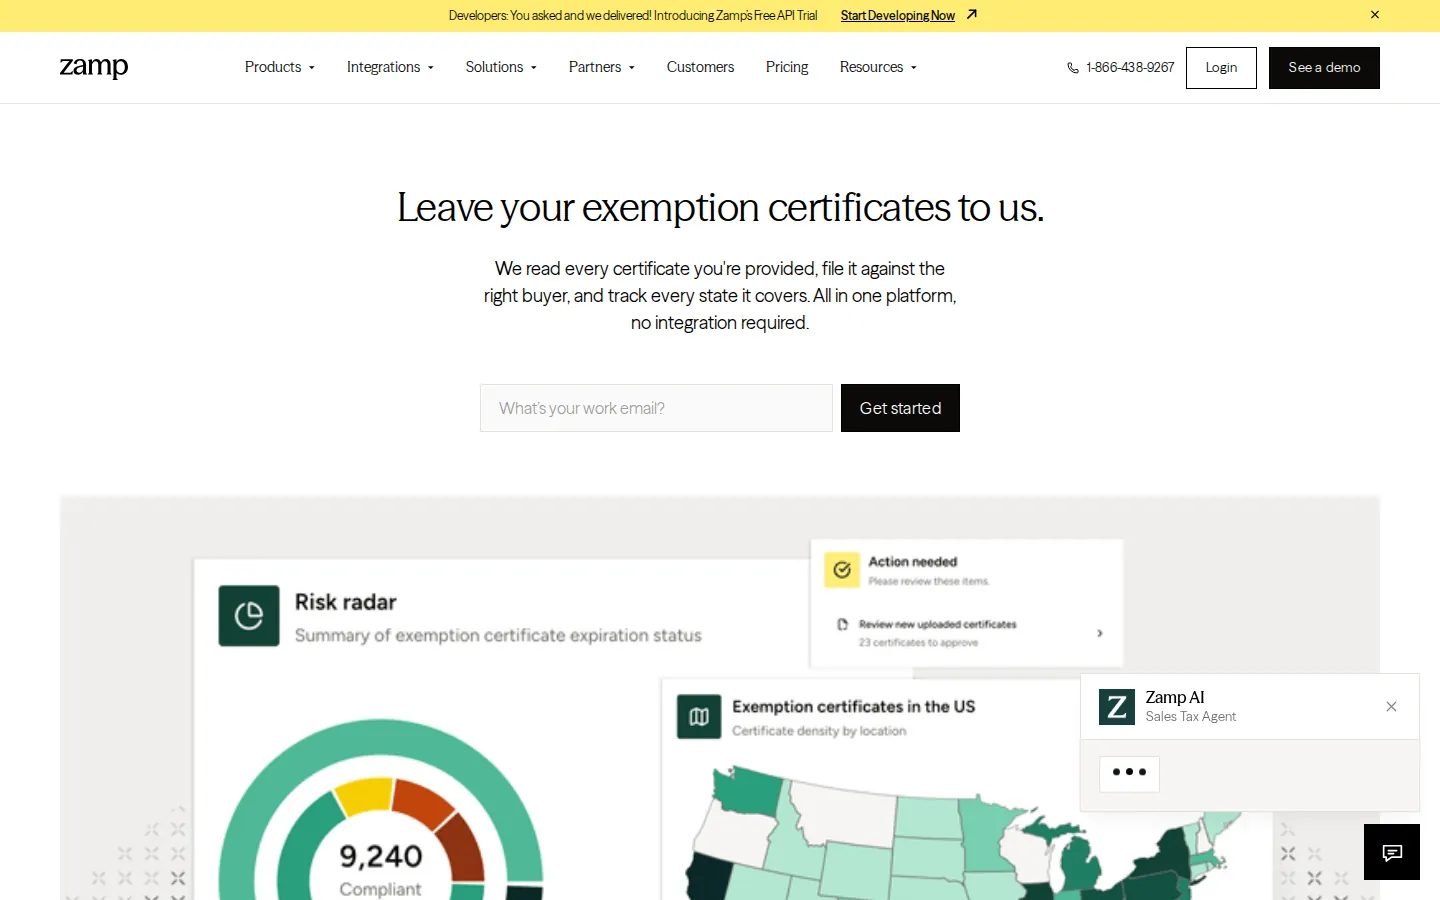Viewport: 1440px width, 900px height.
Task: Expand the Integrations menu
Action: [x=390, y=67]
